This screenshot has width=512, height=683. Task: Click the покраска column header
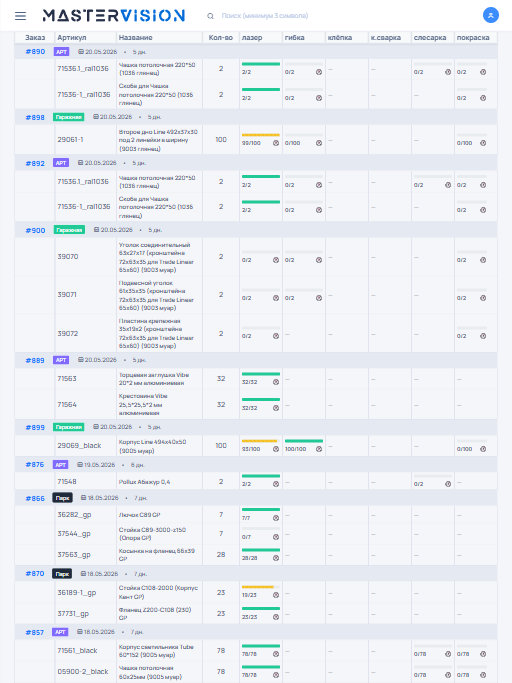[x=473, y=37]
